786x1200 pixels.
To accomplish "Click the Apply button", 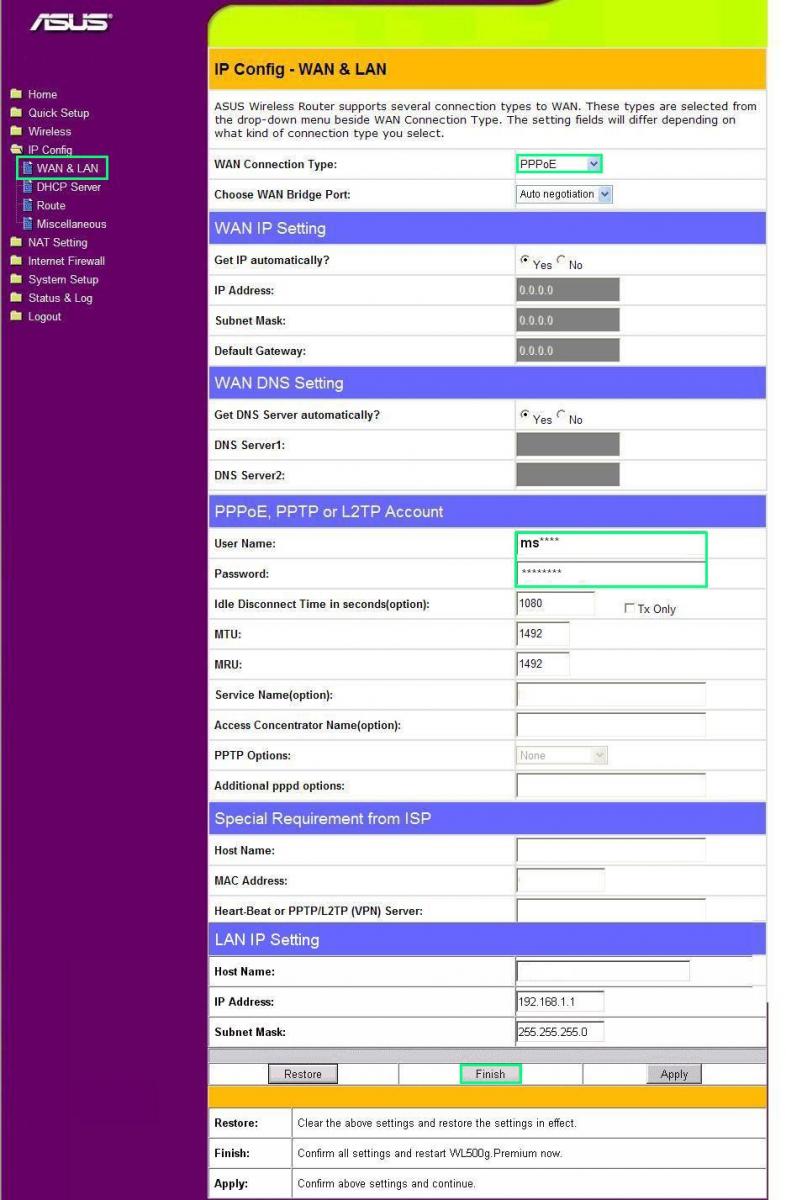I will point(674,1074).
